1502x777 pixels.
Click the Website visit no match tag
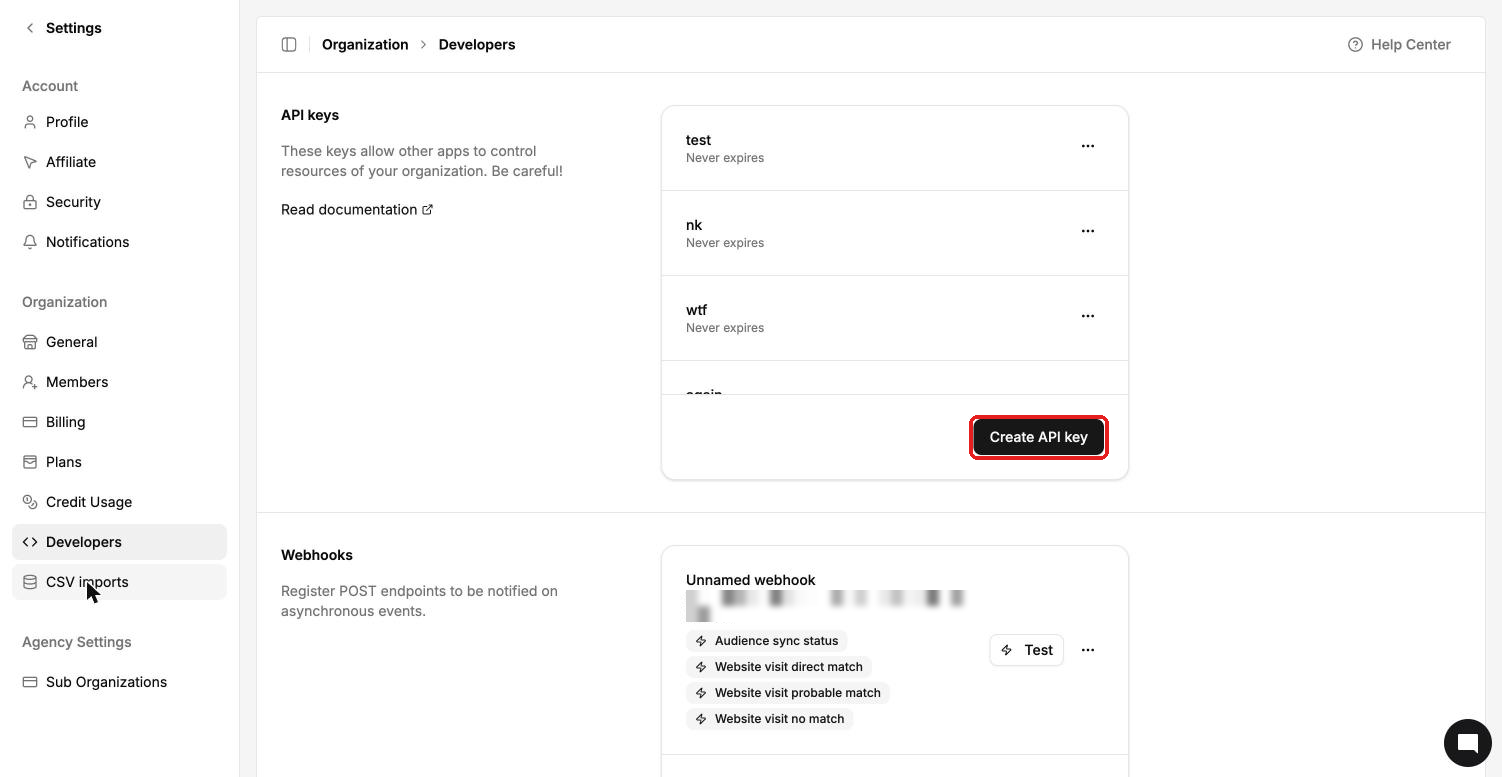click(769, 719)
